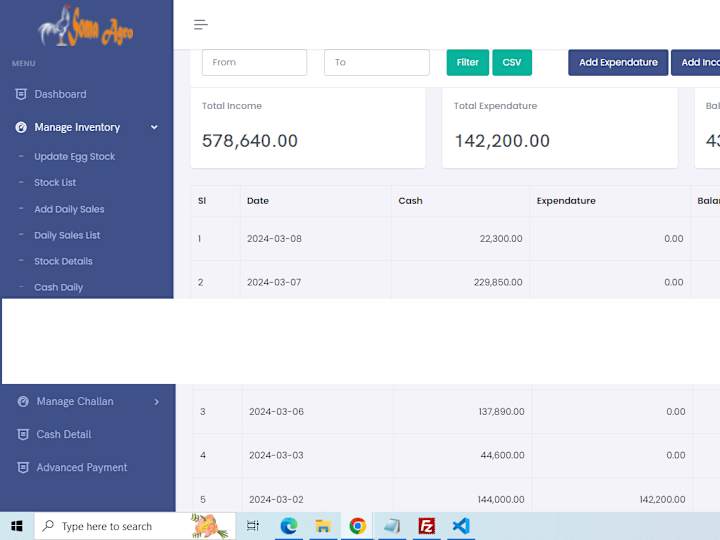Open Visual Studio Code from taskbar
This screenshot has width=720, height=540.
click(461, 526)
